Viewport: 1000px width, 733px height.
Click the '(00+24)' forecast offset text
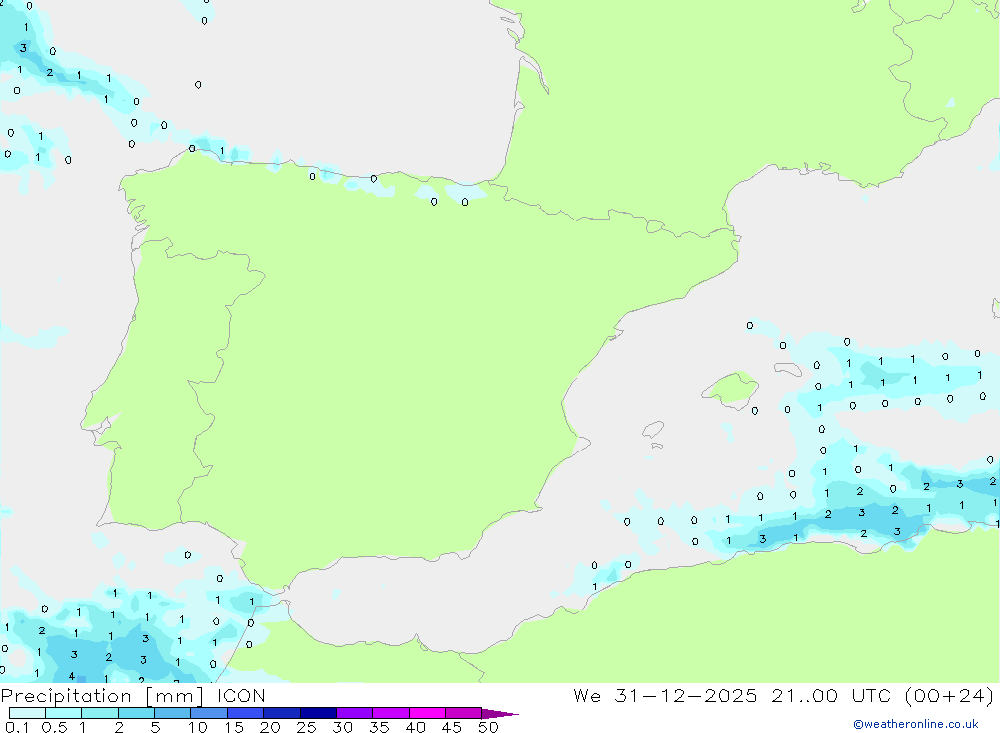[x=949, y=696]
